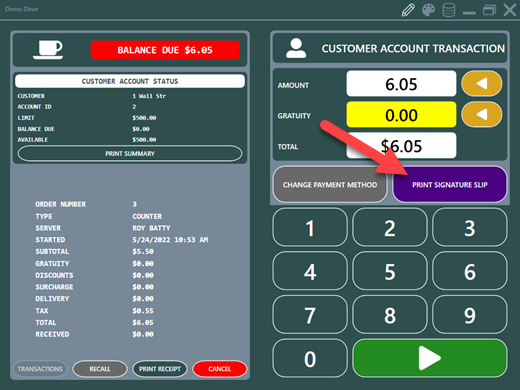Tap the number 9 keypad key
The height and width of the screenshot is (390, 520).
coord(470,315)
